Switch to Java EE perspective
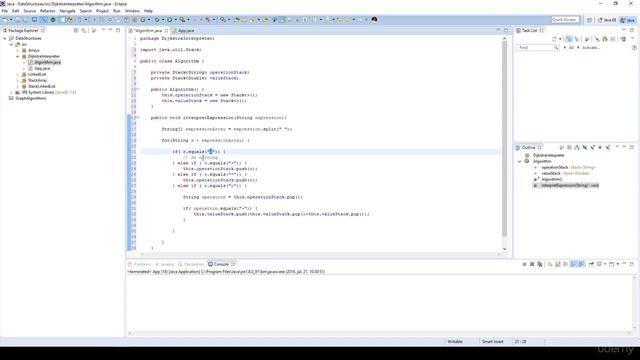 607,20
